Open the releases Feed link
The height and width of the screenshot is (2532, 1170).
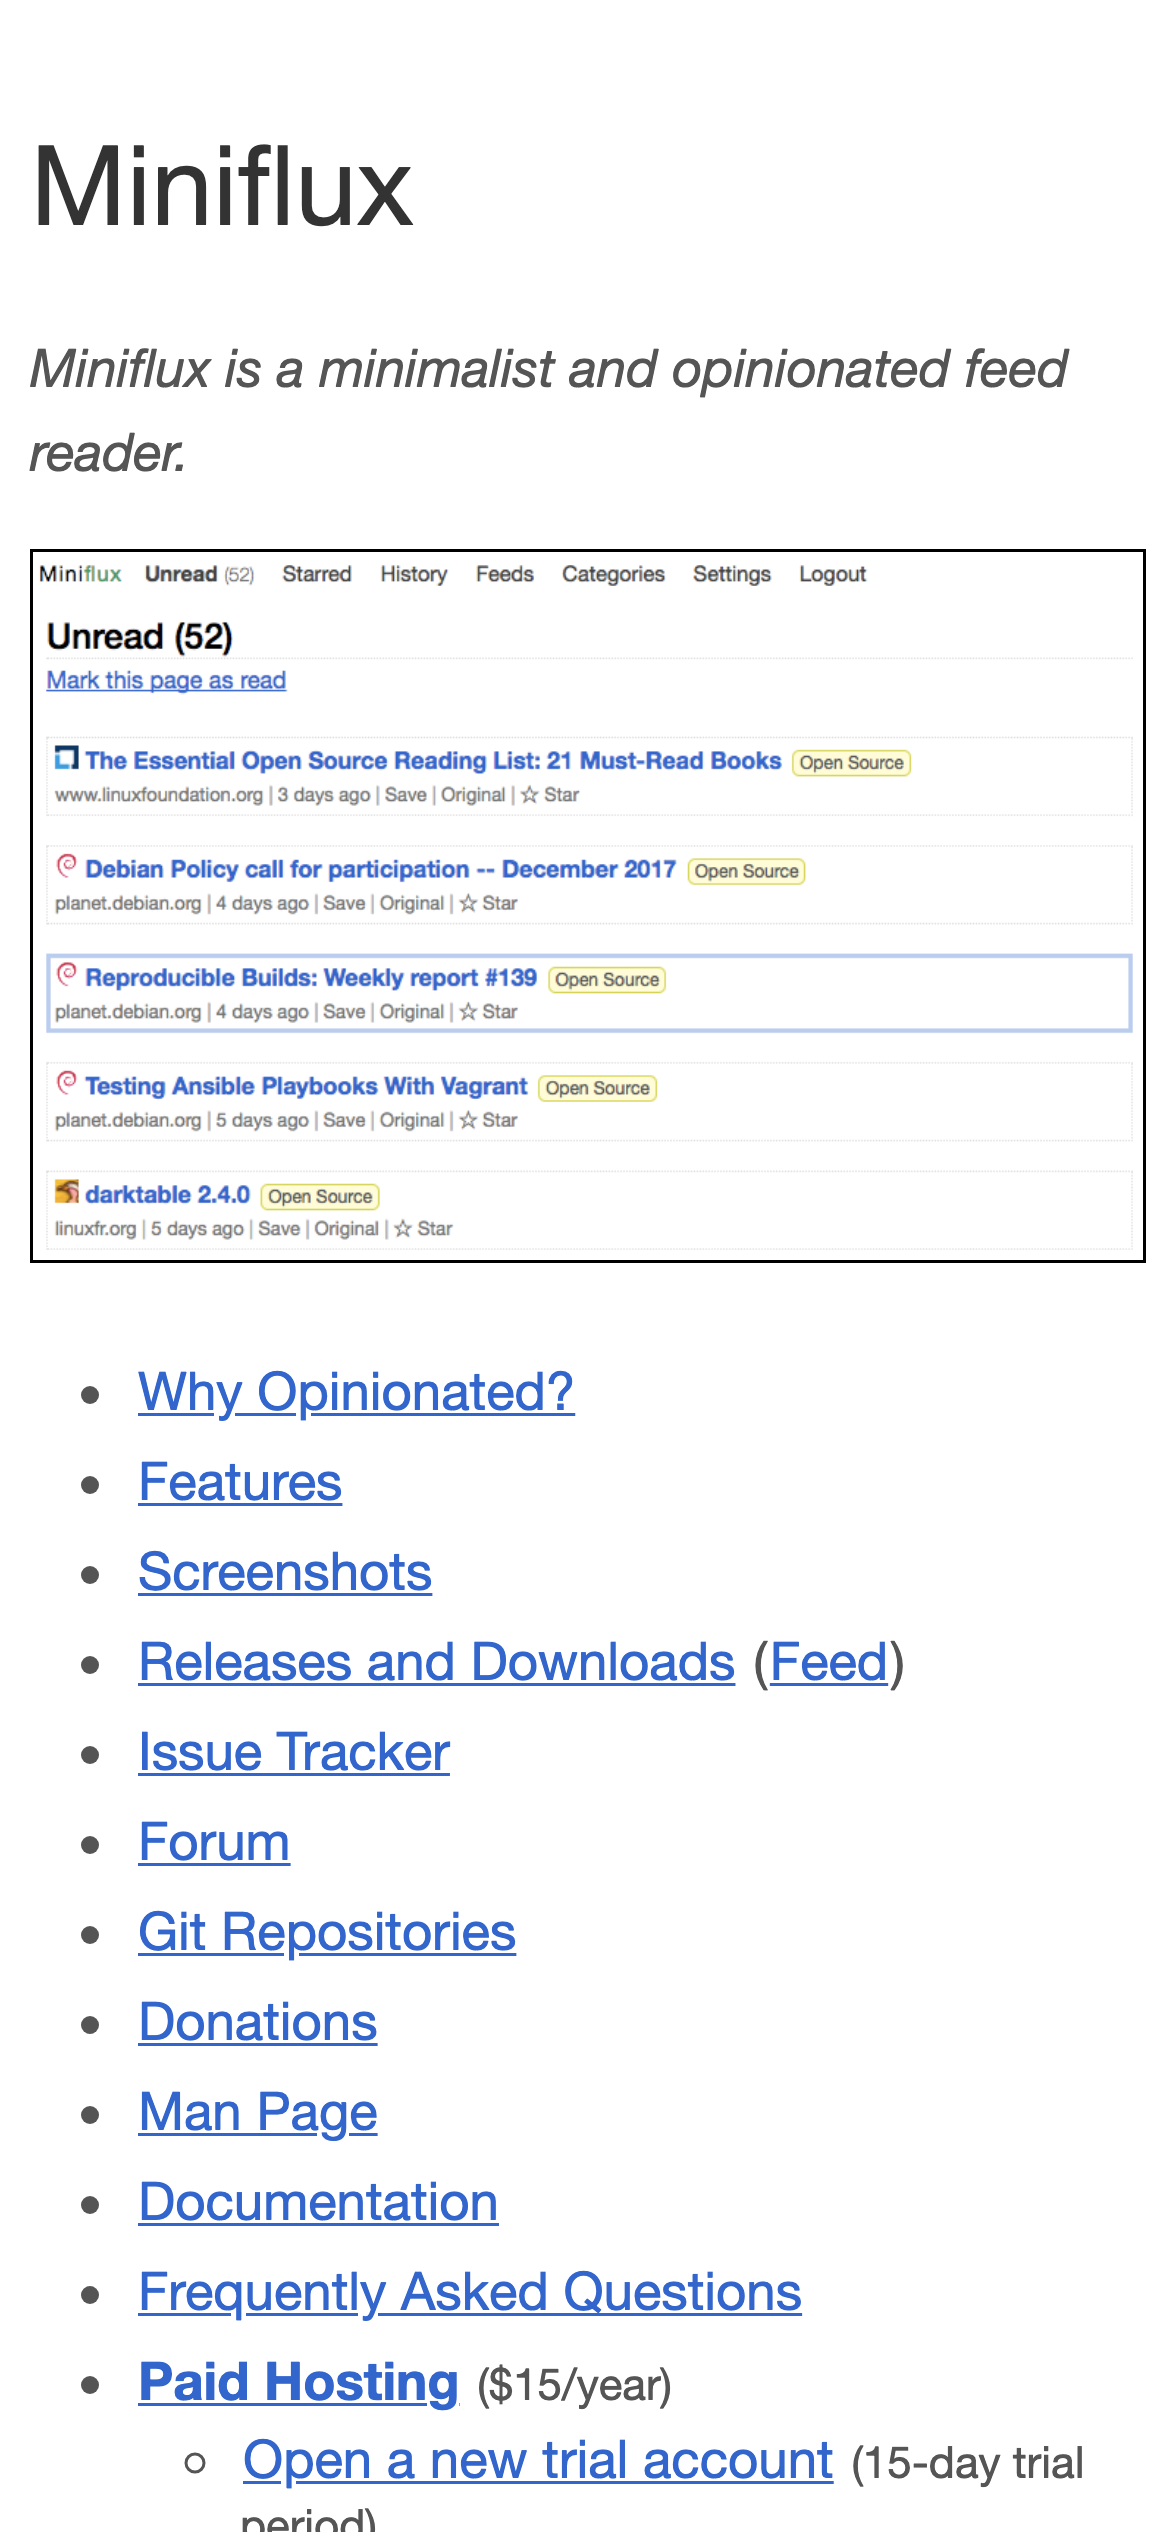click(x=828, y=1662)
